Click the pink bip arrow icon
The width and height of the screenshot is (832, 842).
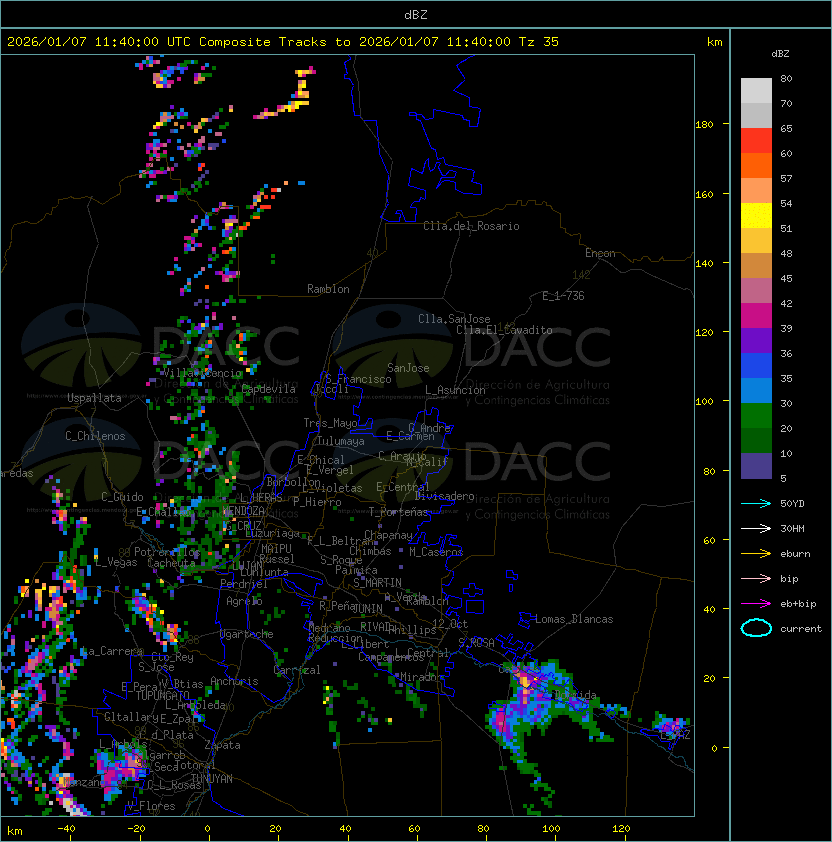[756, 578]
